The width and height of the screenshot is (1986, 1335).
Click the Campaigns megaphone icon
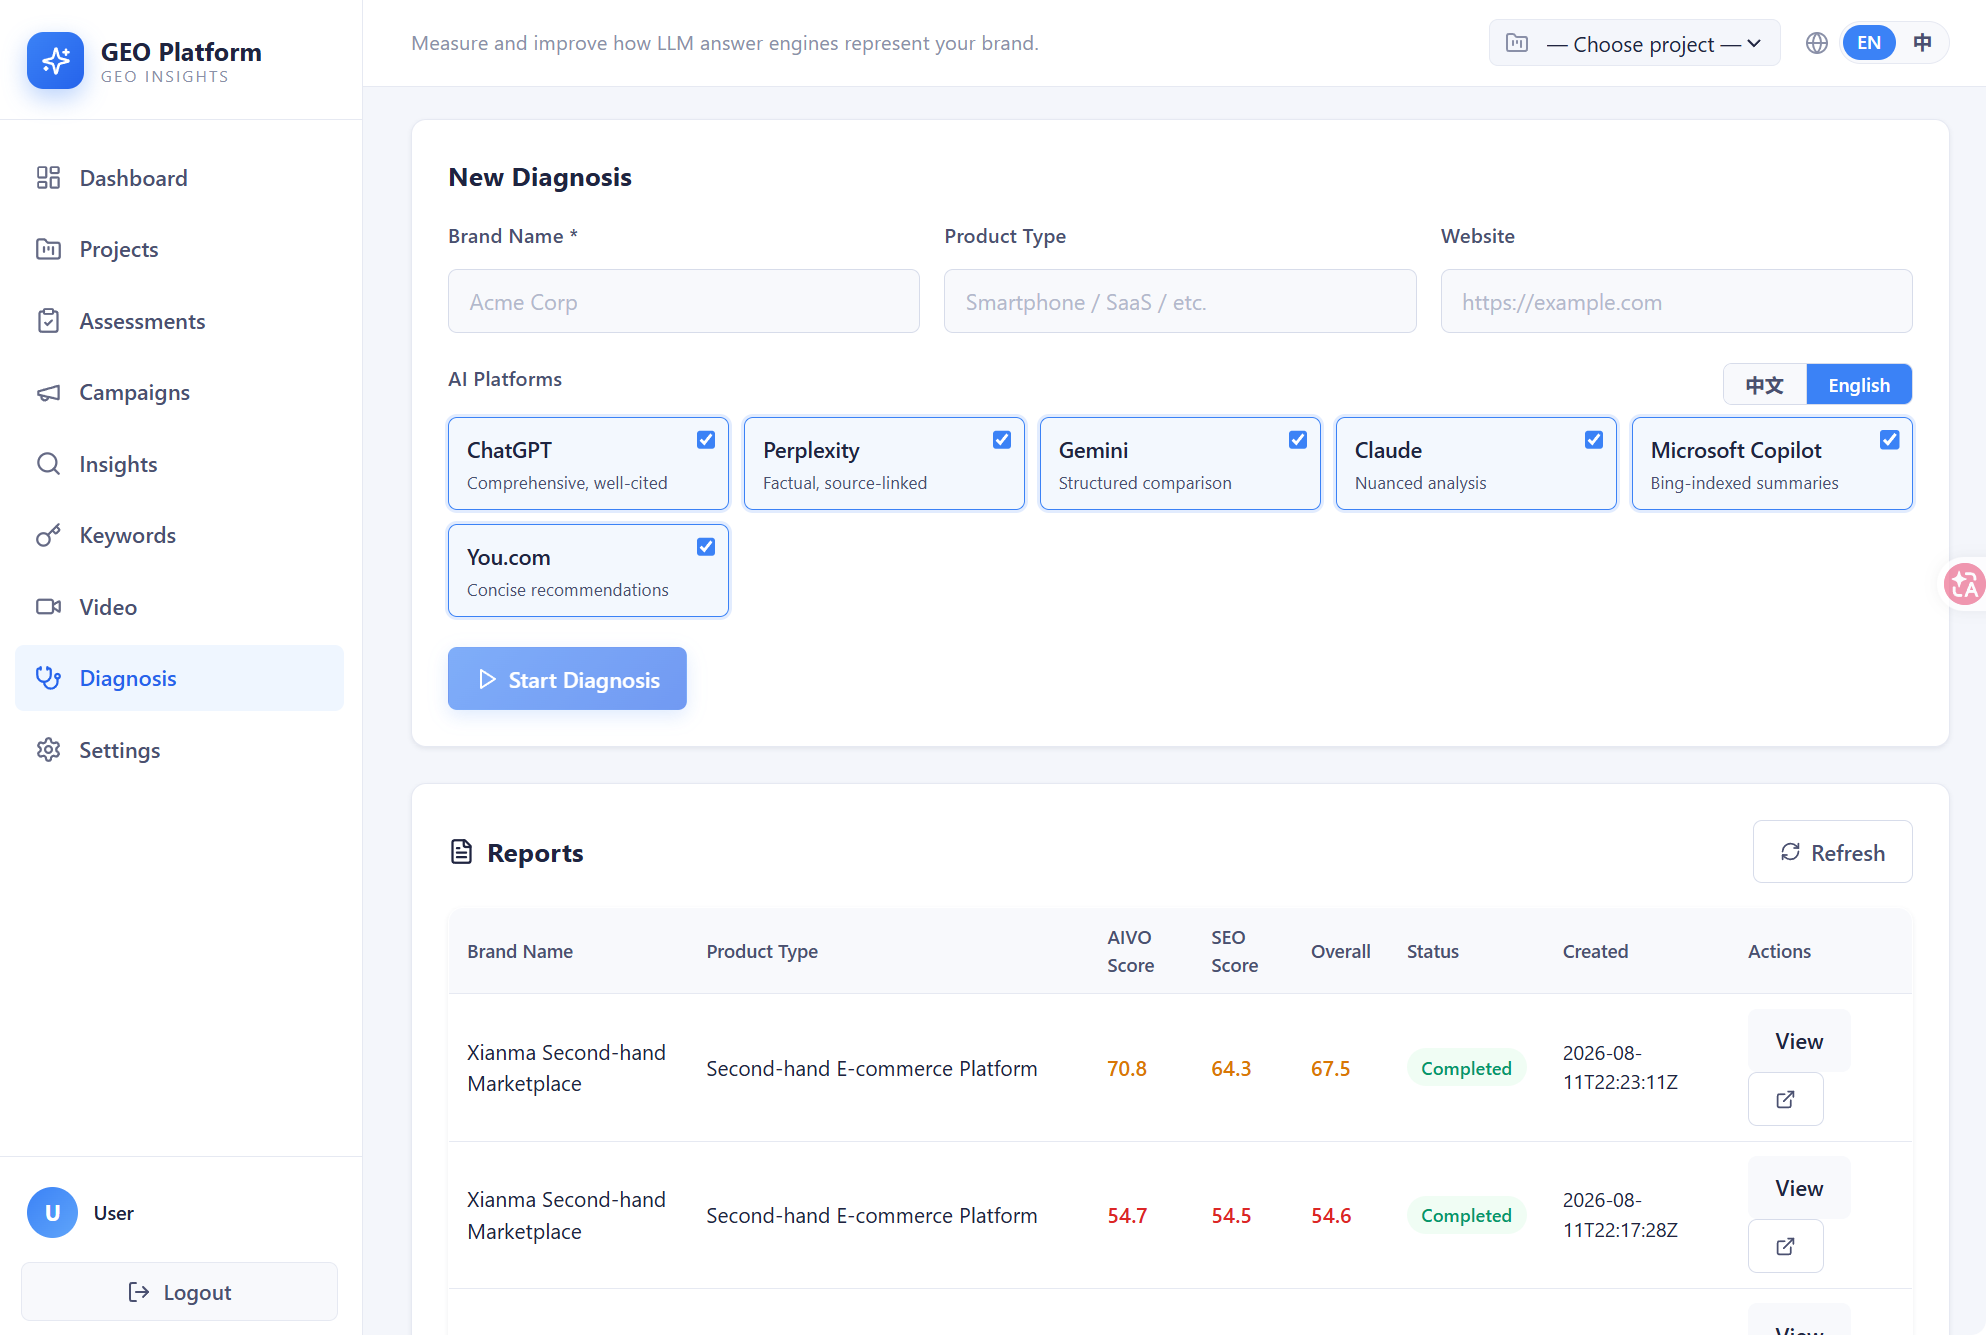[48, 392]
